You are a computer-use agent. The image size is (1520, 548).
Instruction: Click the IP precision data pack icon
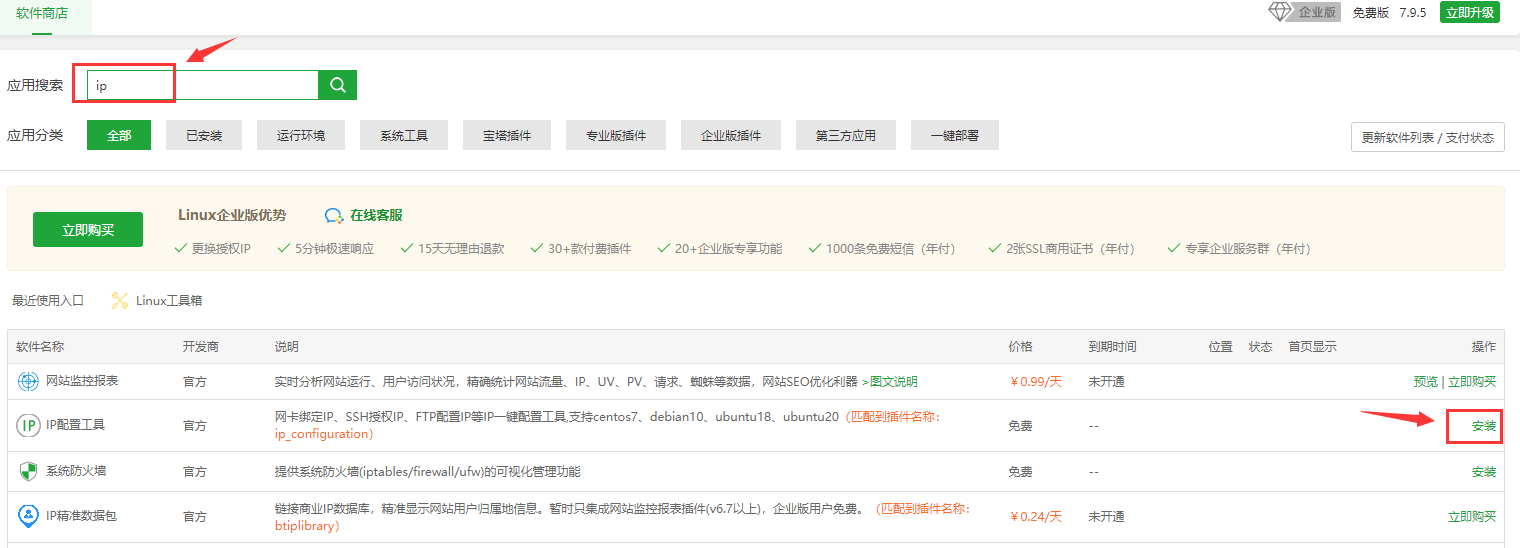point(28,516)
